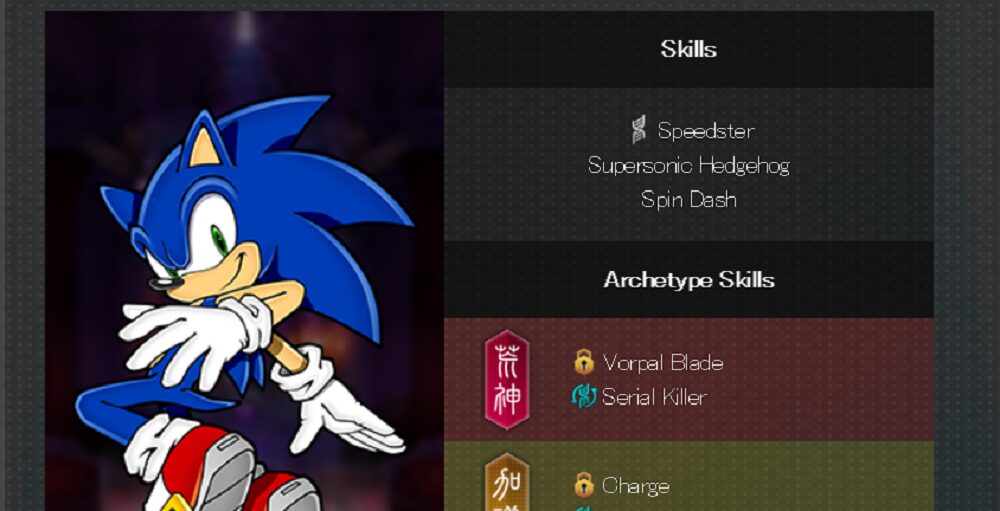Click the DNA icon beside Speedster

tap(638, 130)
